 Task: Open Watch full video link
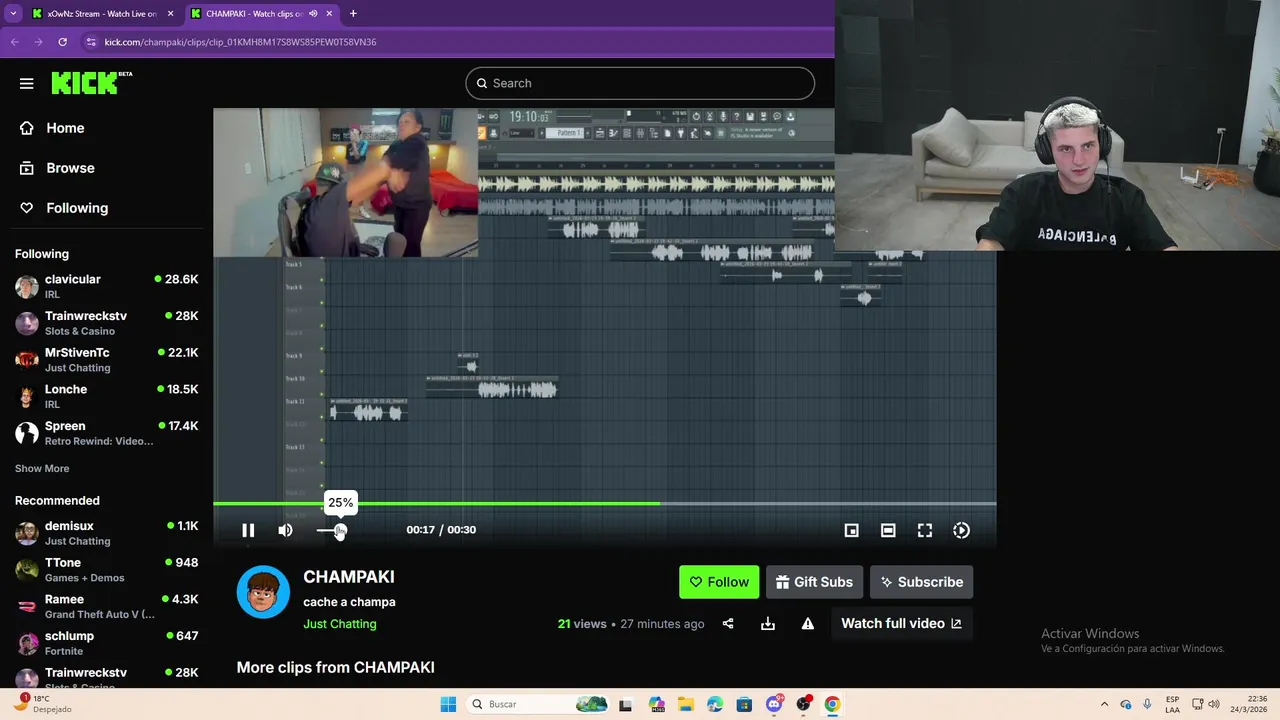pyautogui.click(x=901, y=623)
